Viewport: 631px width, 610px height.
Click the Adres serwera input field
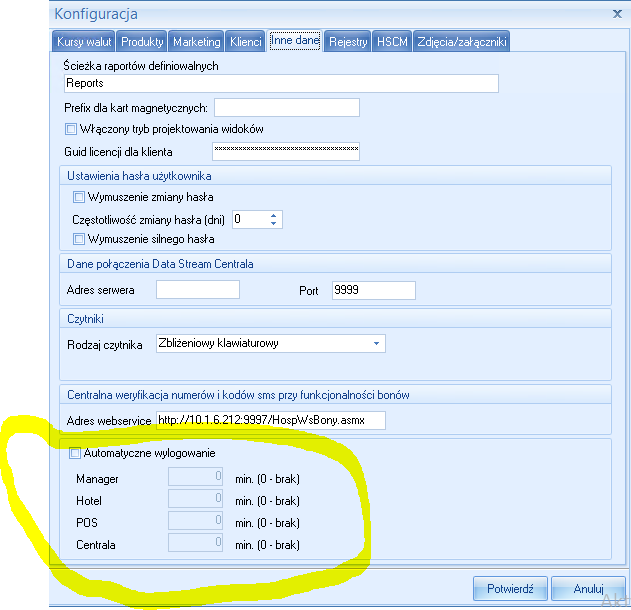198,290
